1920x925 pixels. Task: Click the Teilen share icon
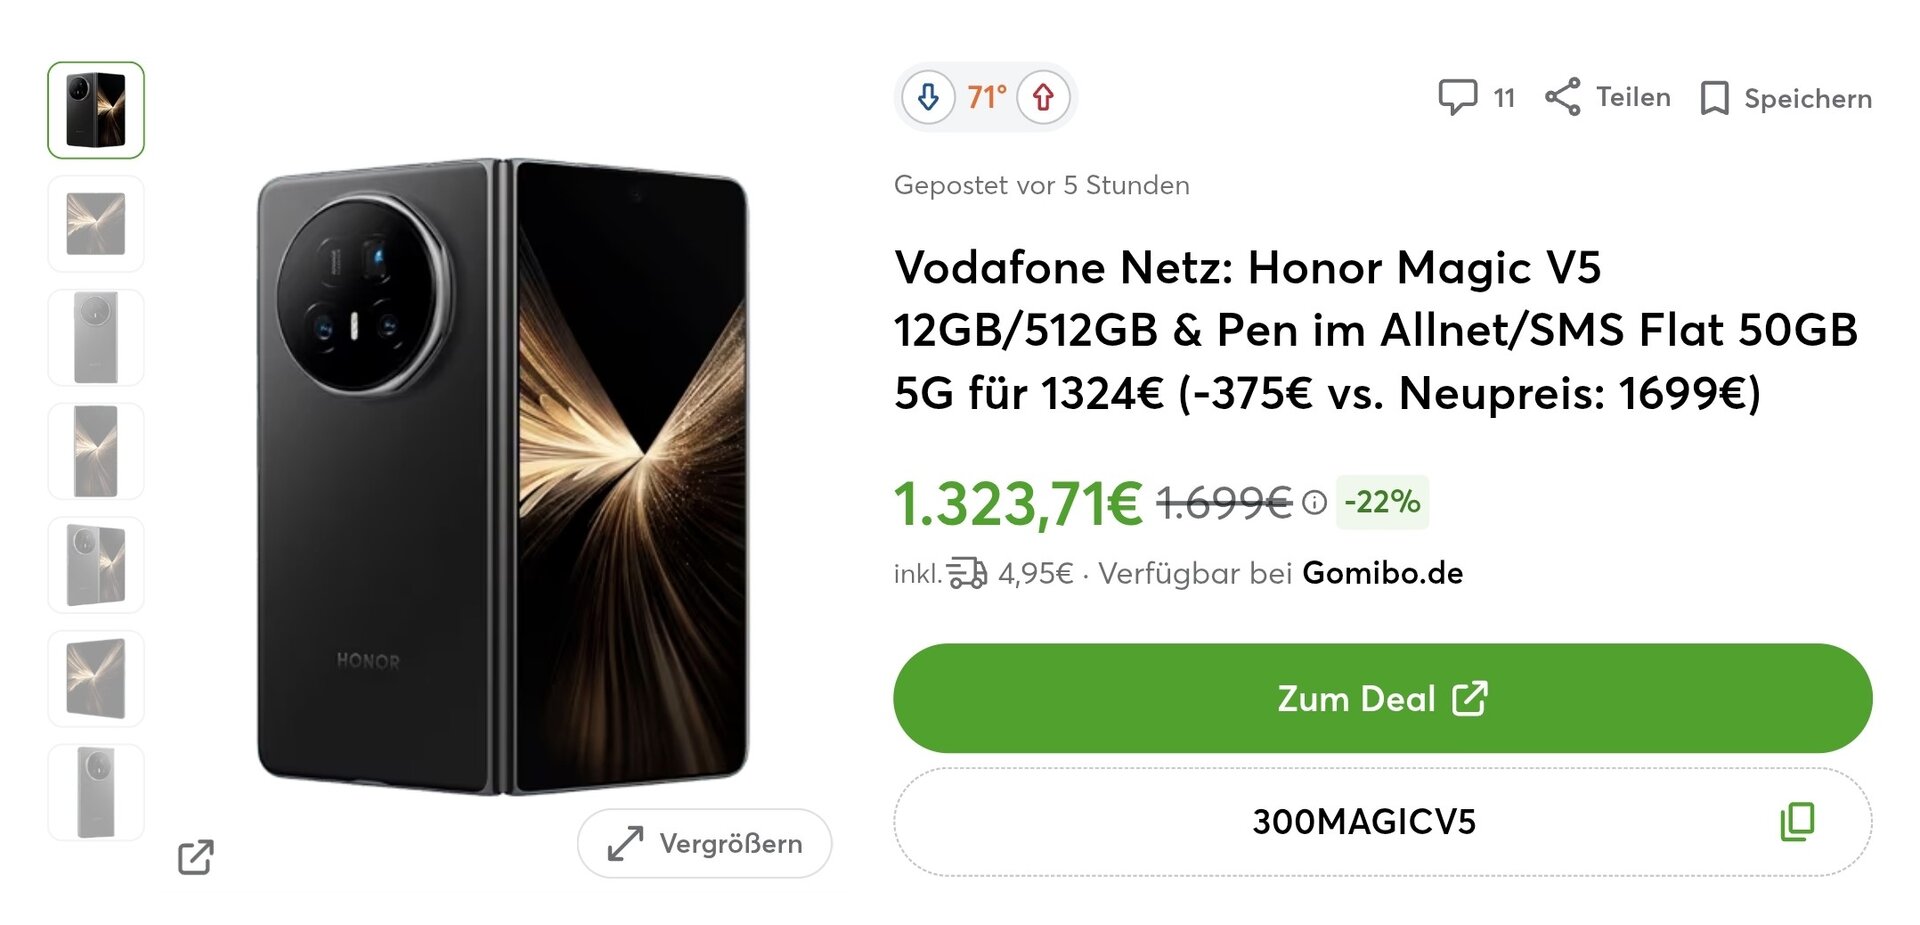(x=1563, y=97)
